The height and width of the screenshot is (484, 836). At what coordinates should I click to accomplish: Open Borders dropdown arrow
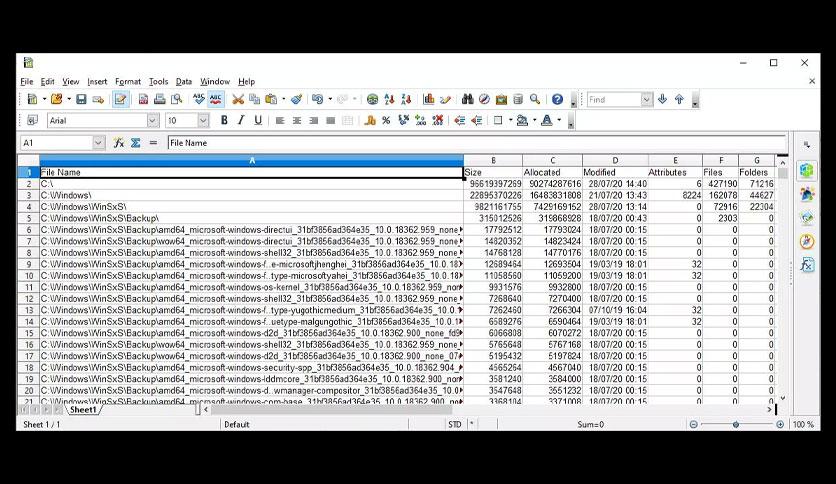tap(510, 120)
